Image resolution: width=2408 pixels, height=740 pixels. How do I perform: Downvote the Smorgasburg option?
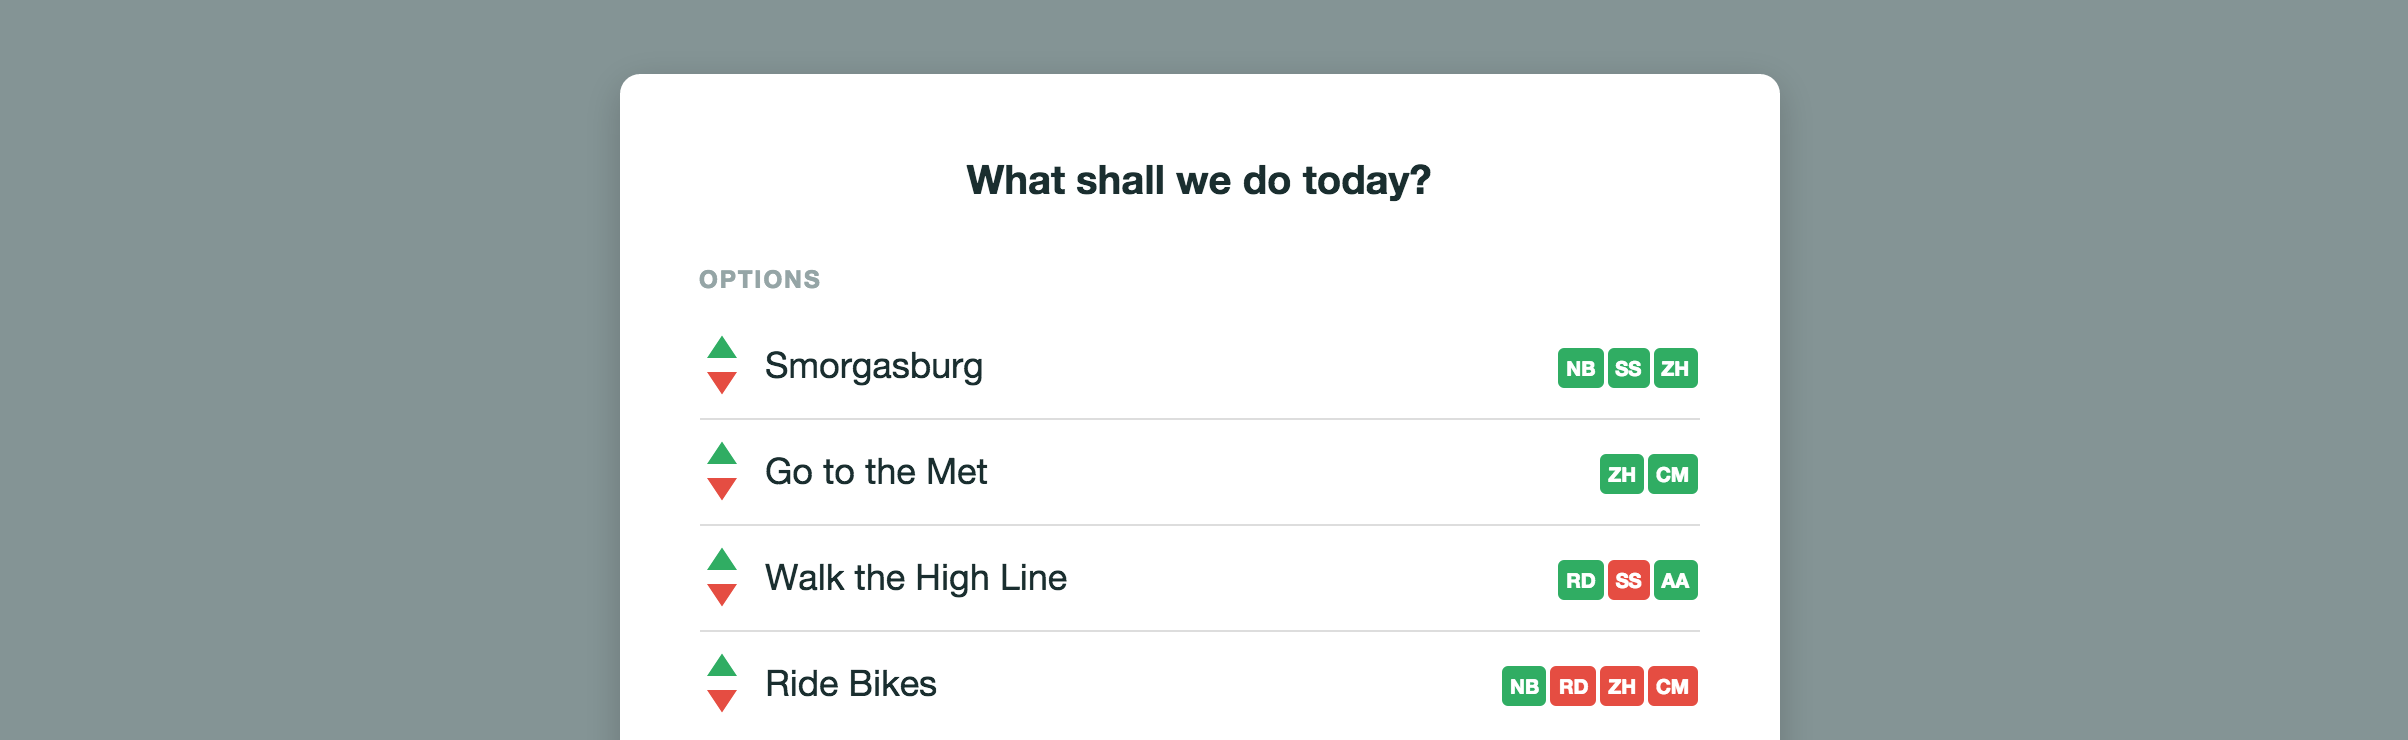[x=722, y=383]
